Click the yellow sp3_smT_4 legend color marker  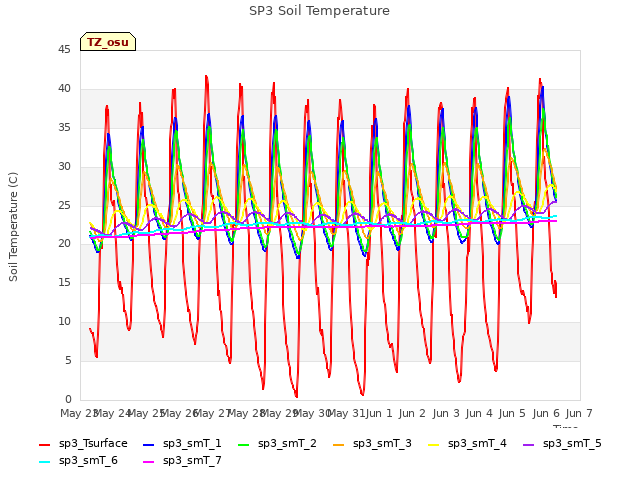(x=433, y=444)
